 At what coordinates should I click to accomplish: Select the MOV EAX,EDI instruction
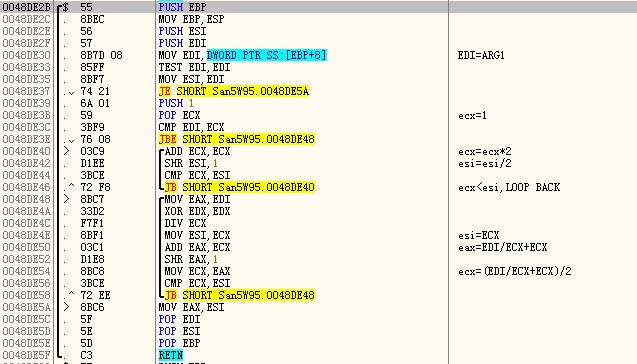(x=197, y=199)
